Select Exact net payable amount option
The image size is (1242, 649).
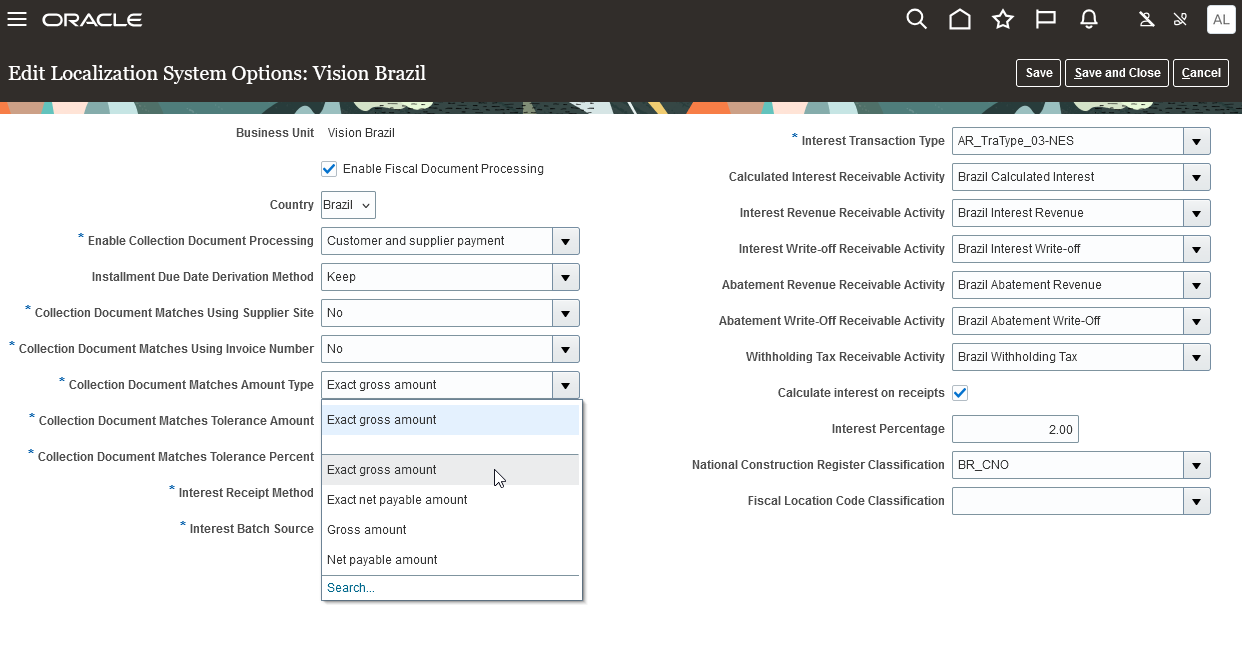pos(451,500)
